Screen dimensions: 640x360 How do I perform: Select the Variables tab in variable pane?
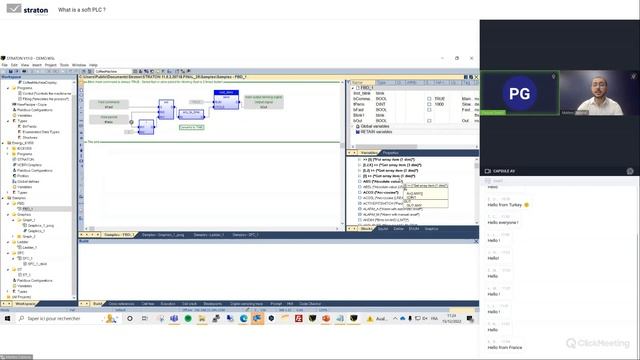pos(369,153)
